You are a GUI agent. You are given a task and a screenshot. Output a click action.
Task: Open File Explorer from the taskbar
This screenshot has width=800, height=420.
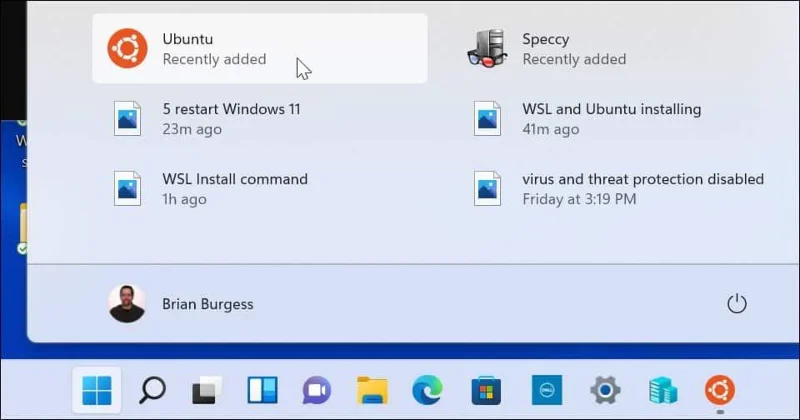tap(372, 390)
